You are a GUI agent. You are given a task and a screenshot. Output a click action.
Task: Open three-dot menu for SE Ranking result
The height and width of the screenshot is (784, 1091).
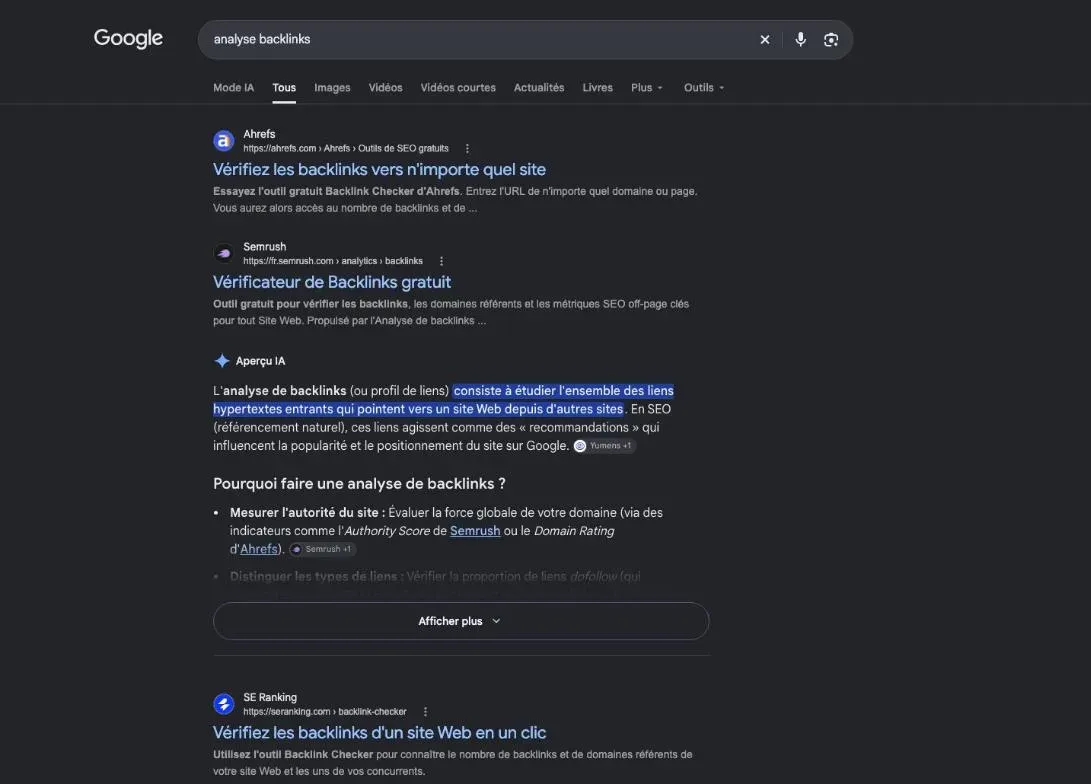coord(425,712)
